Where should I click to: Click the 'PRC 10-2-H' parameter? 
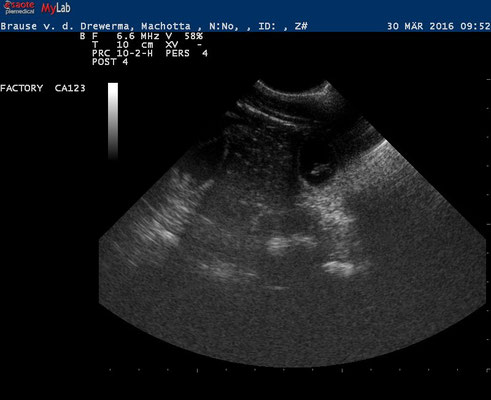pos(122,53)
